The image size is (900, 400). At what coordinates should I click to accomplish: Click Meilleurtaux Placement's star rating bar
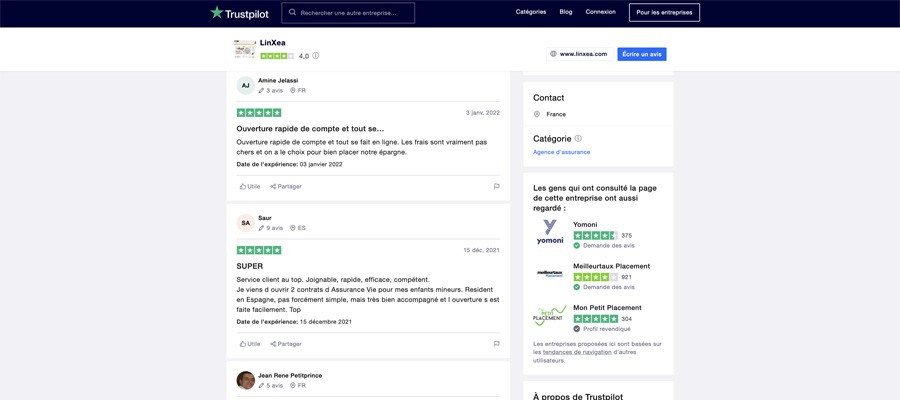(x=595, y=277)
